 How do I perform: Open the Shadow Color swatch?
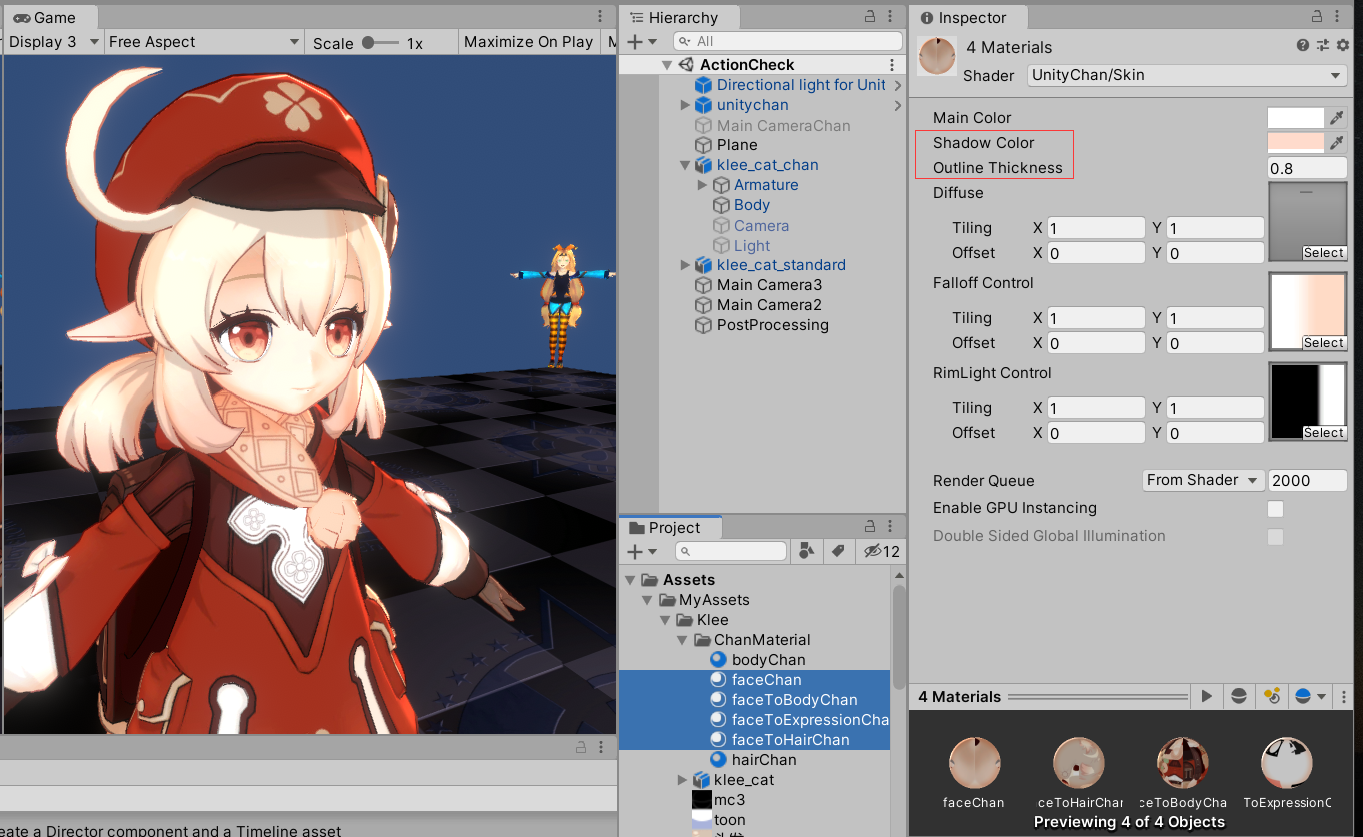(1296, 143)
